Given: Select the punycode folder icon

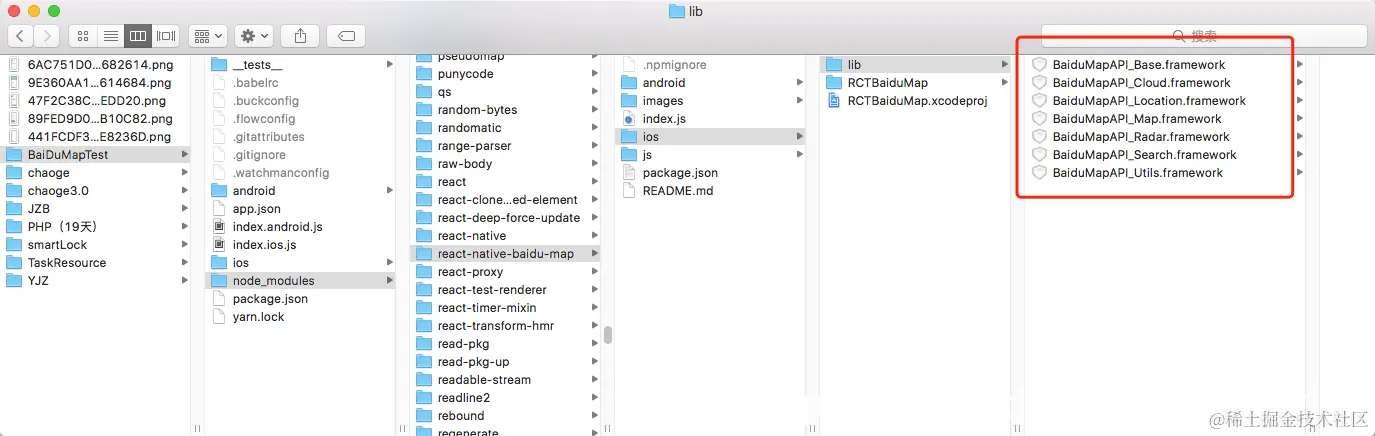Looking at the screenshot, I should [425, 74].
